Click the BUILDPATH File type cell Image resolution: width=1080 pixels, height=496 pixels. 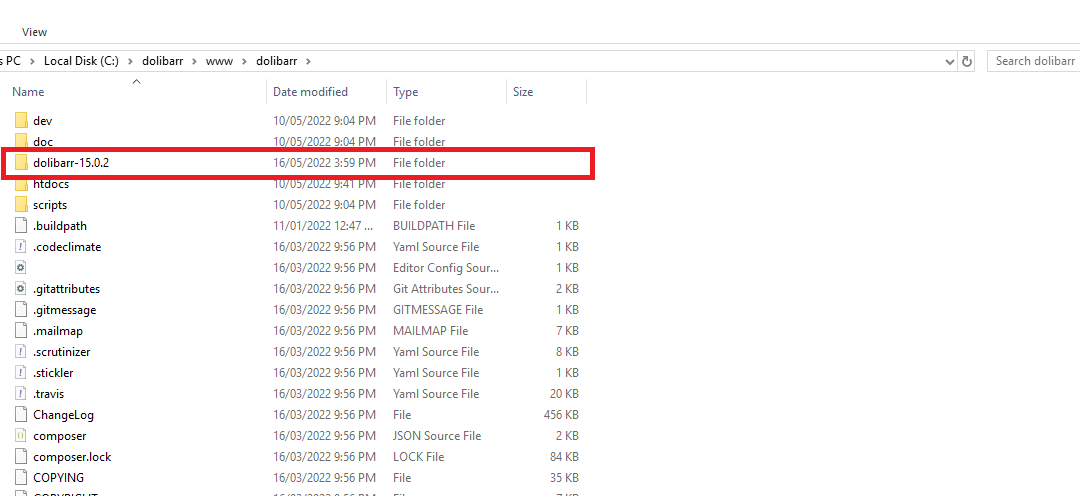point(434,226)
